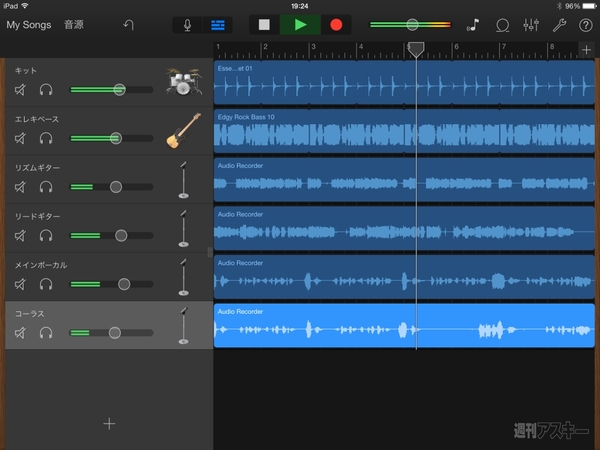Tap the microphone stand icon on コーラス track
This screenshot has height=450, width=600.
click(x=183, y=325)
